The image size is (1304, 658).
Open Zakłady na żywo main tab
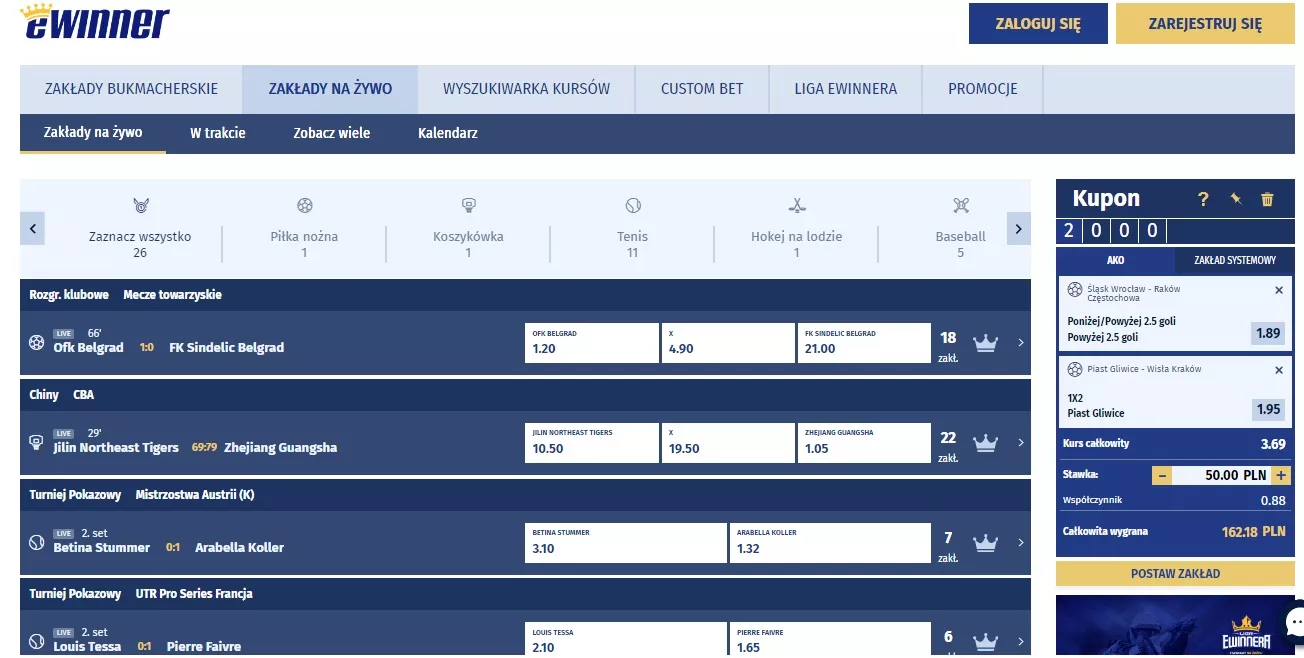click(330, 89)
